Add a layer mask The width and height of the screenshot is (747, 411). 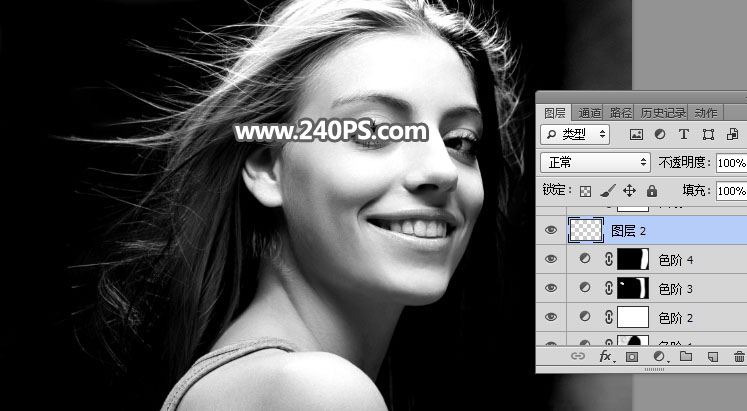pyautogui.click(x=632, y=357)
